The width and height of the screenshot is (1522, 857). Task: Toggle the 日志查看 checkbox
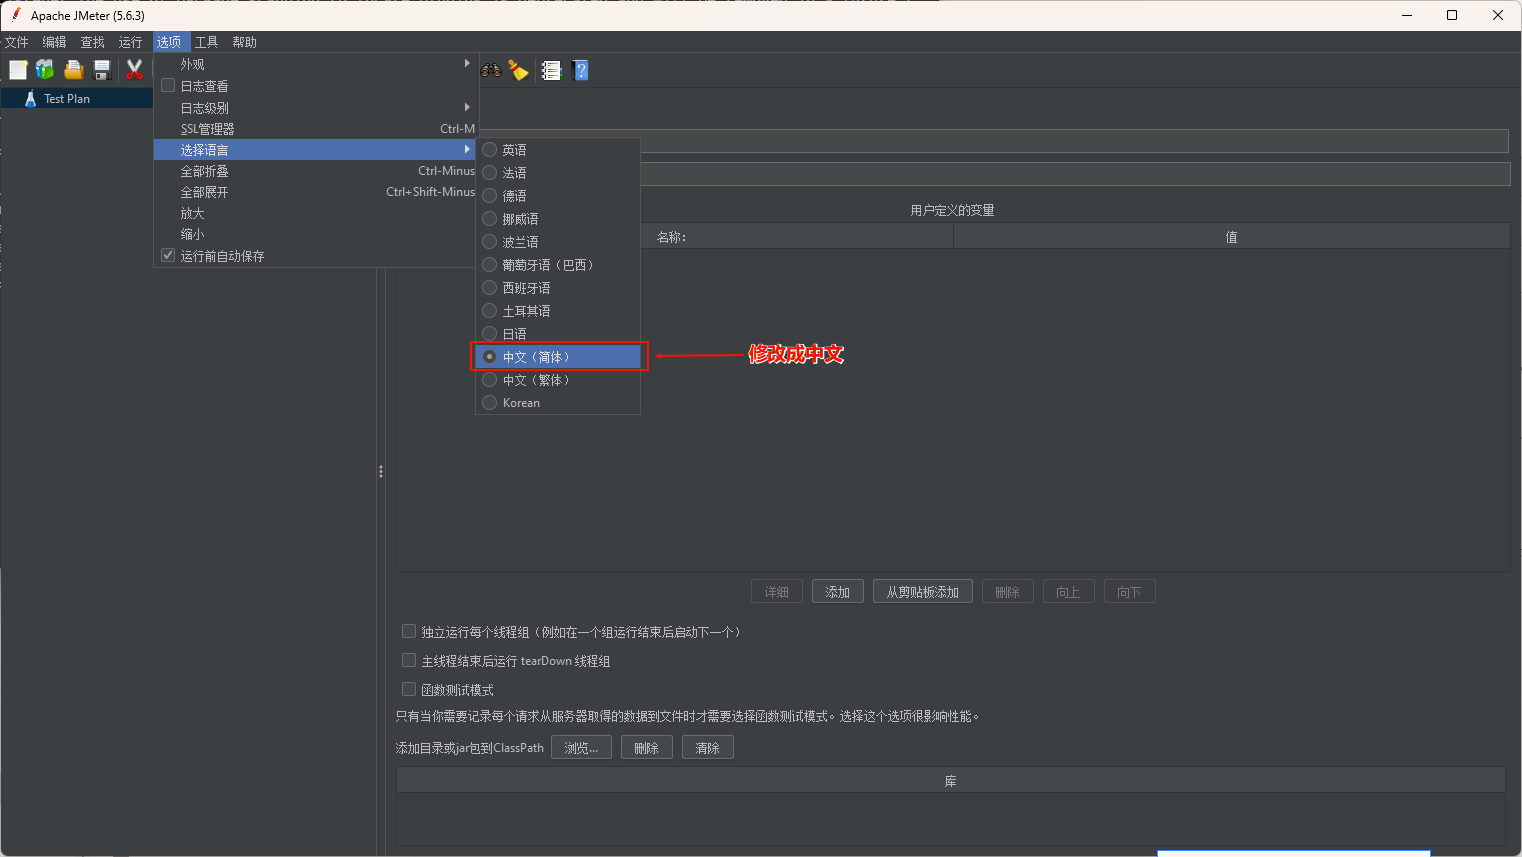tap(168, 86)
